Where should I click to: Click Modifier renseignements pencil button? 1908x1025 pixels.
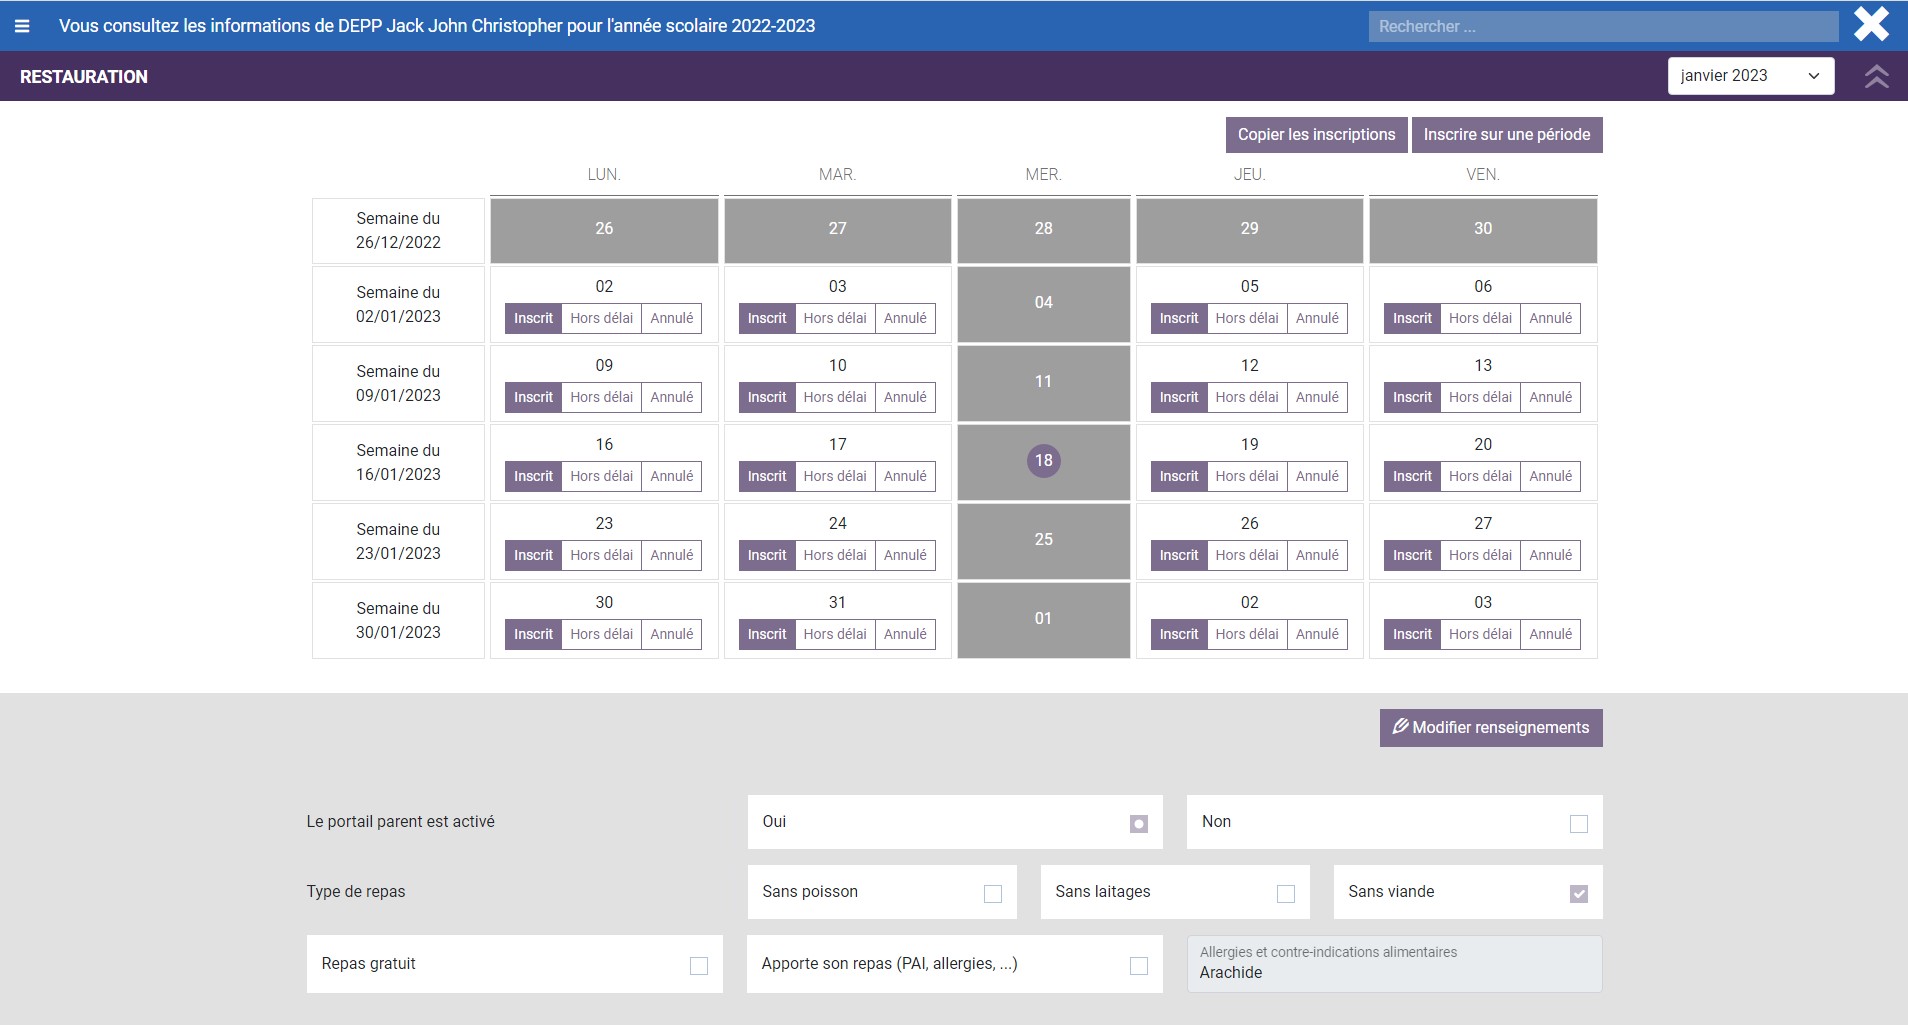click(1490, 728)
